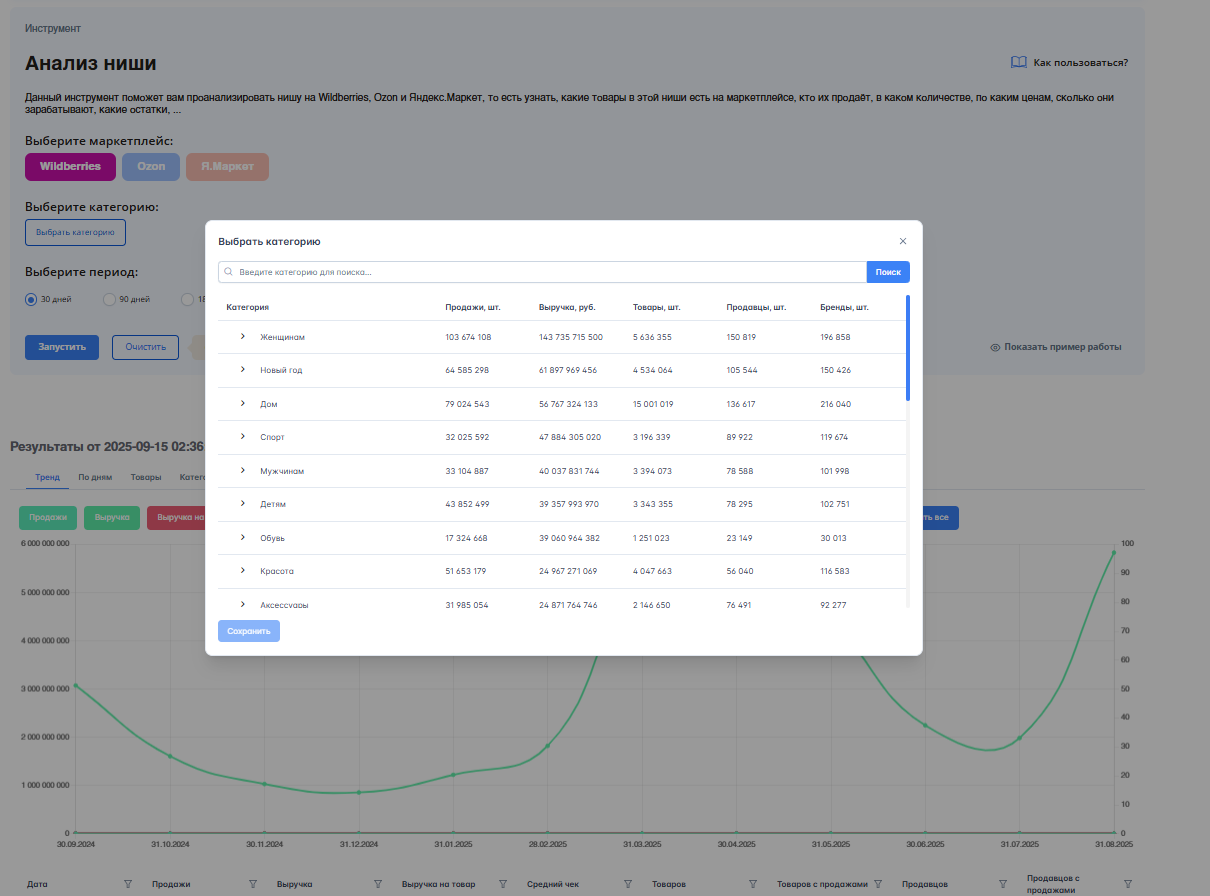Open the filter icon in 'Товаров' column
This screenshot has height=896, width=1210.
[753, 884]
